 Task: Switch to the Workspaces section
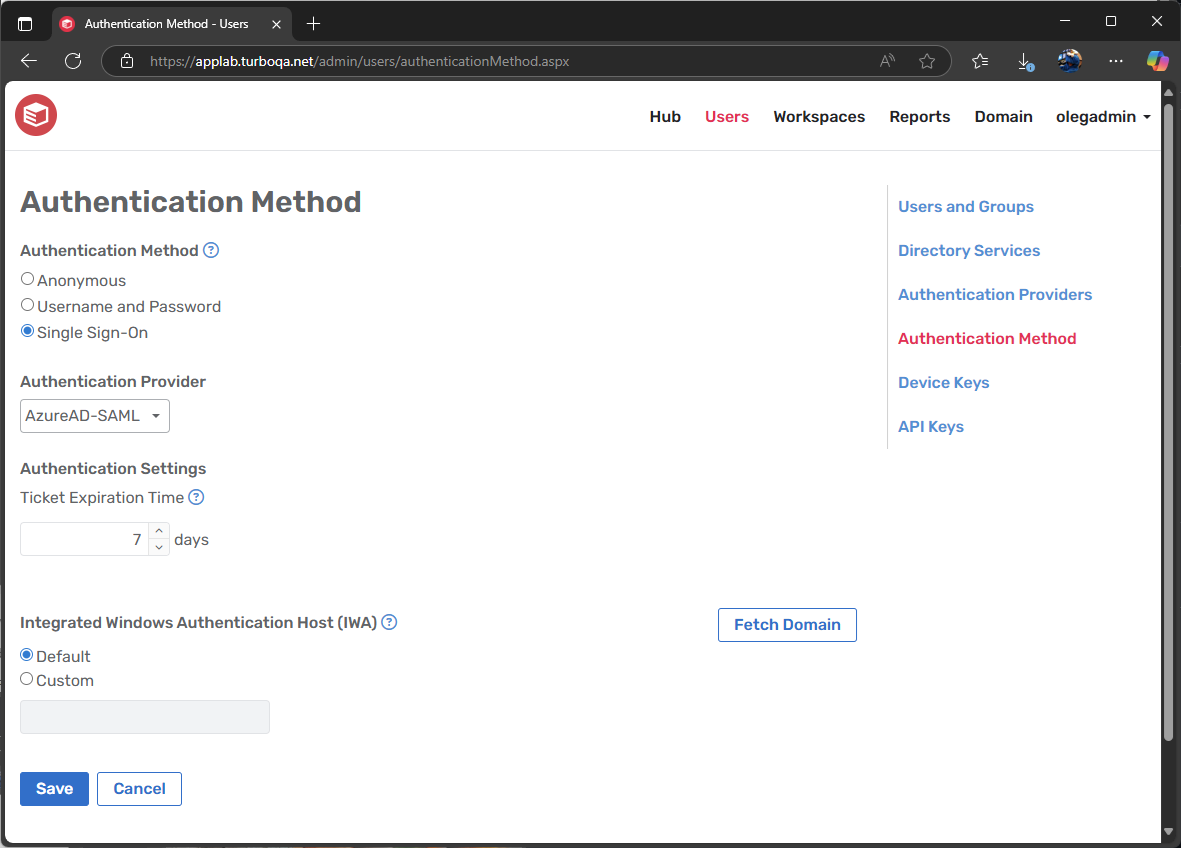(818, 116)
